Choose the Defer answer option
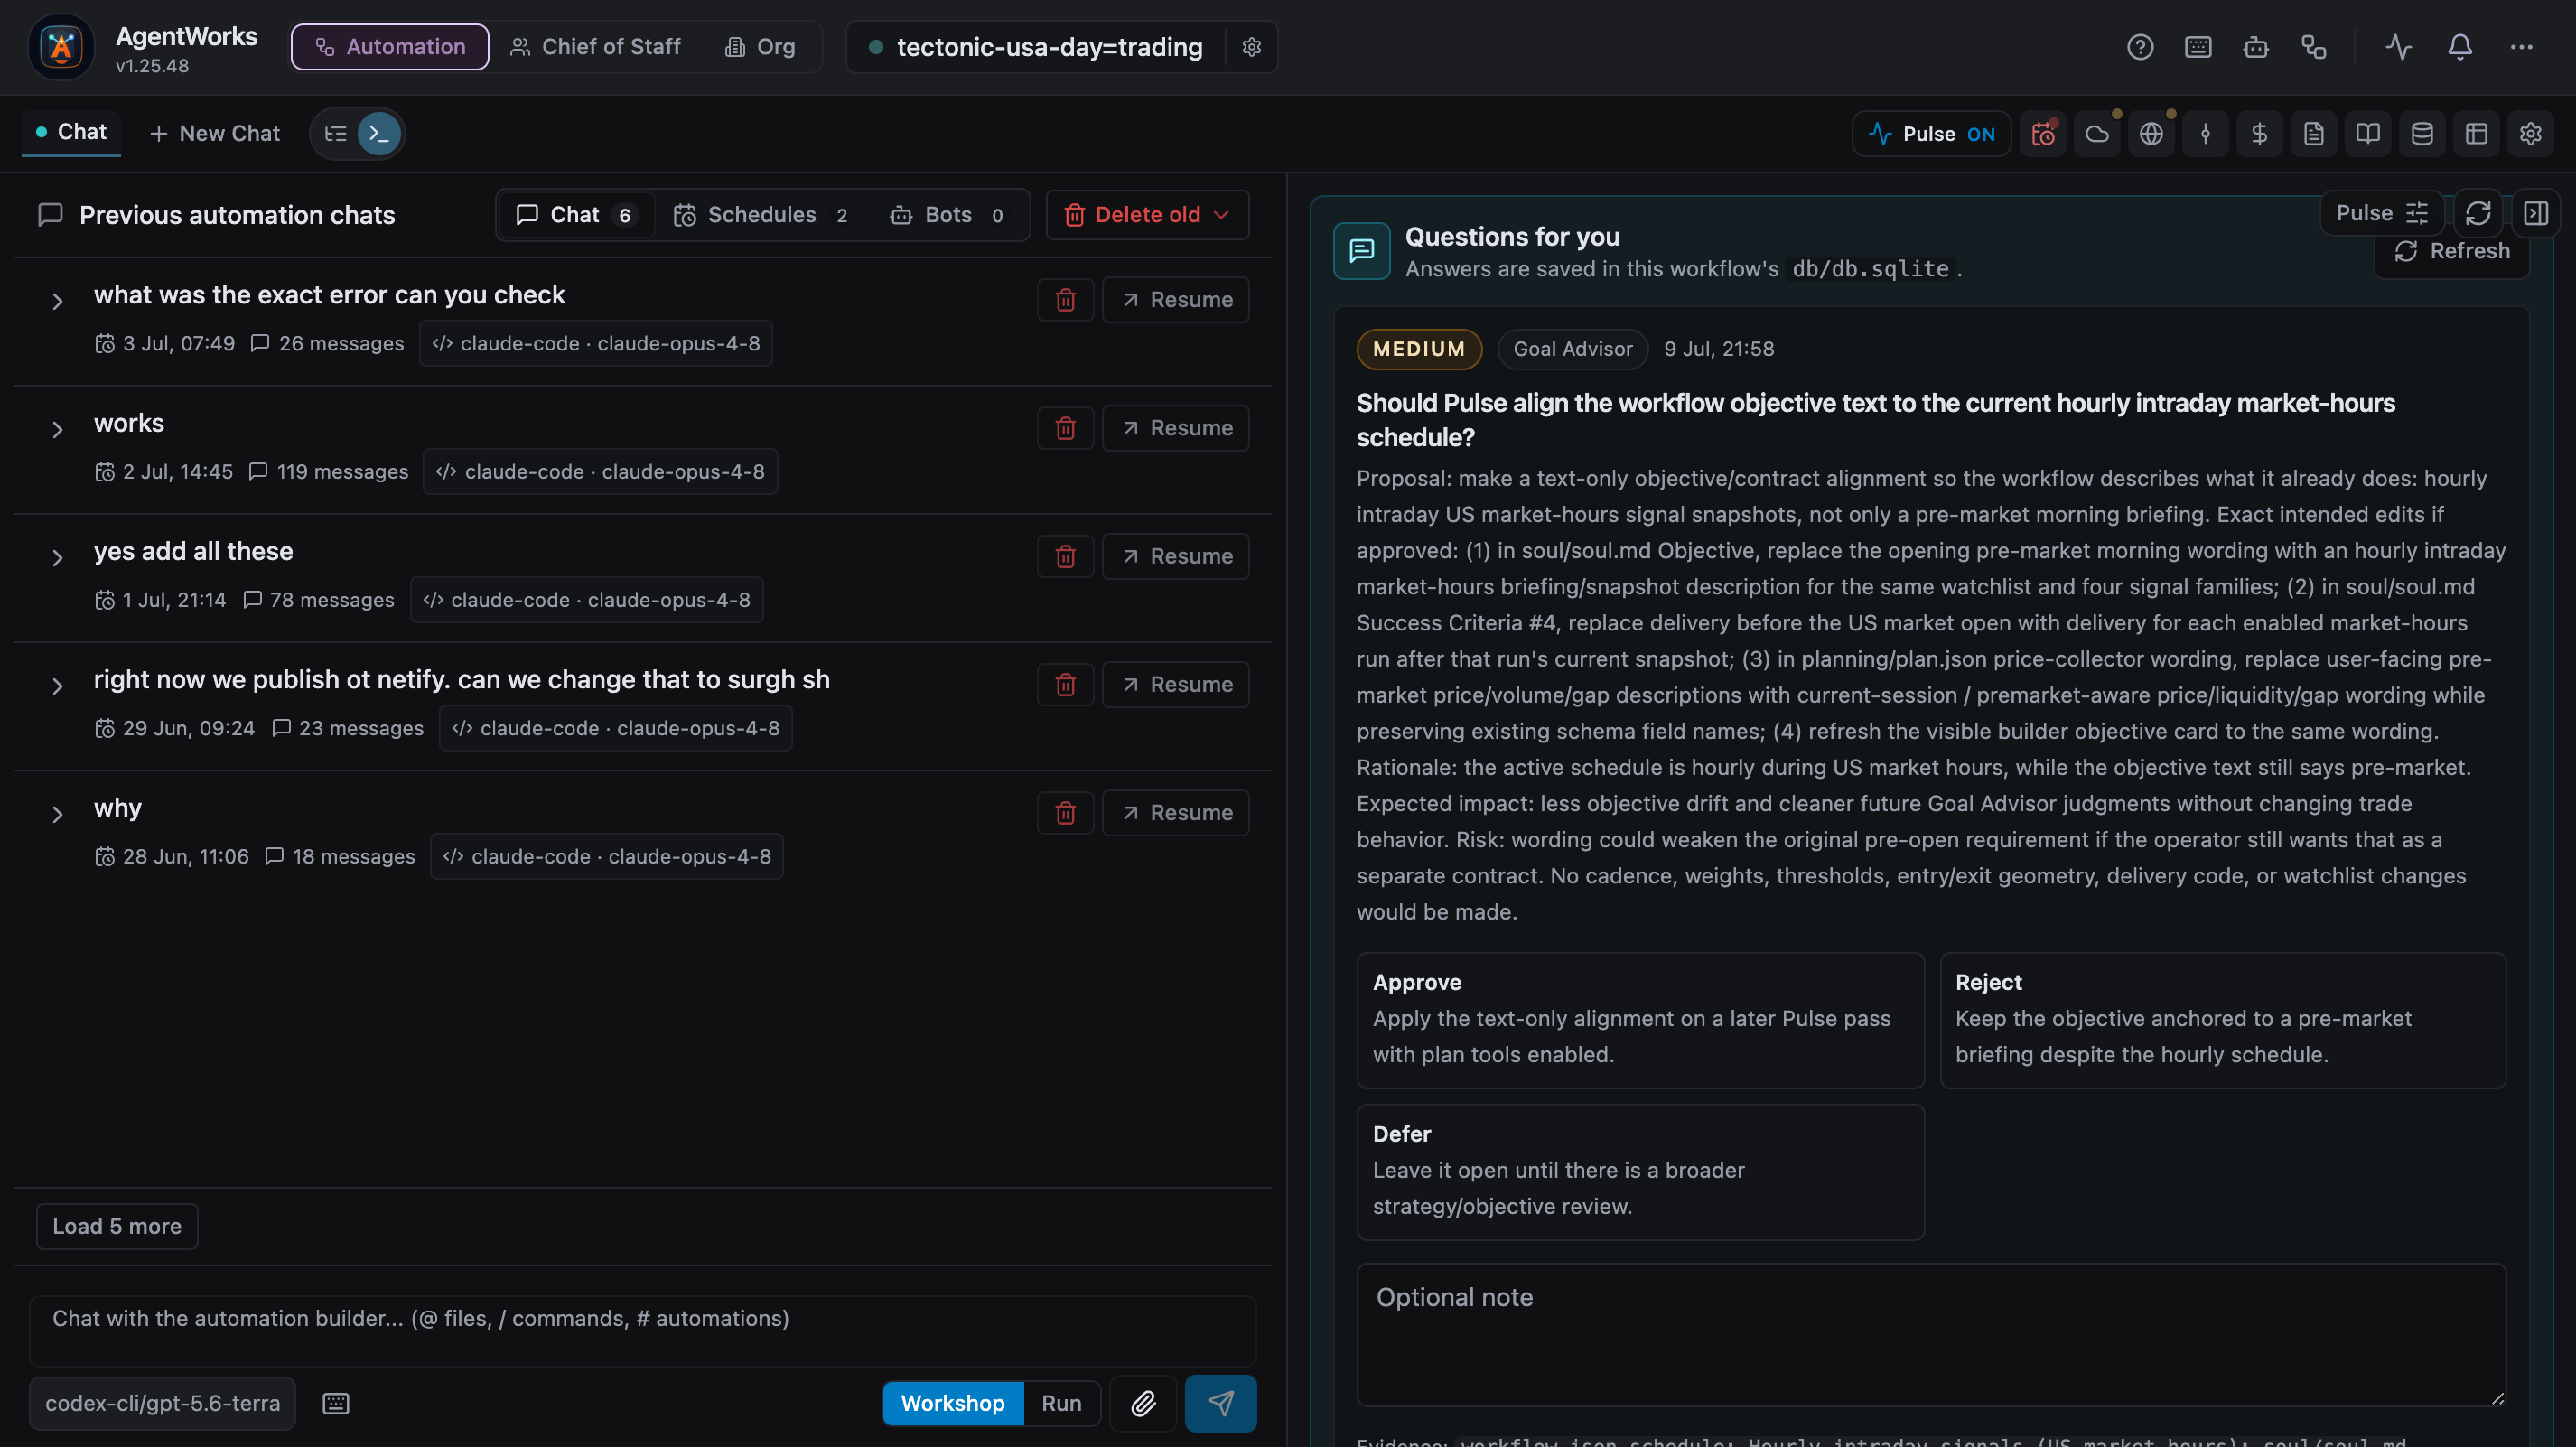 pos(1639,1171)
